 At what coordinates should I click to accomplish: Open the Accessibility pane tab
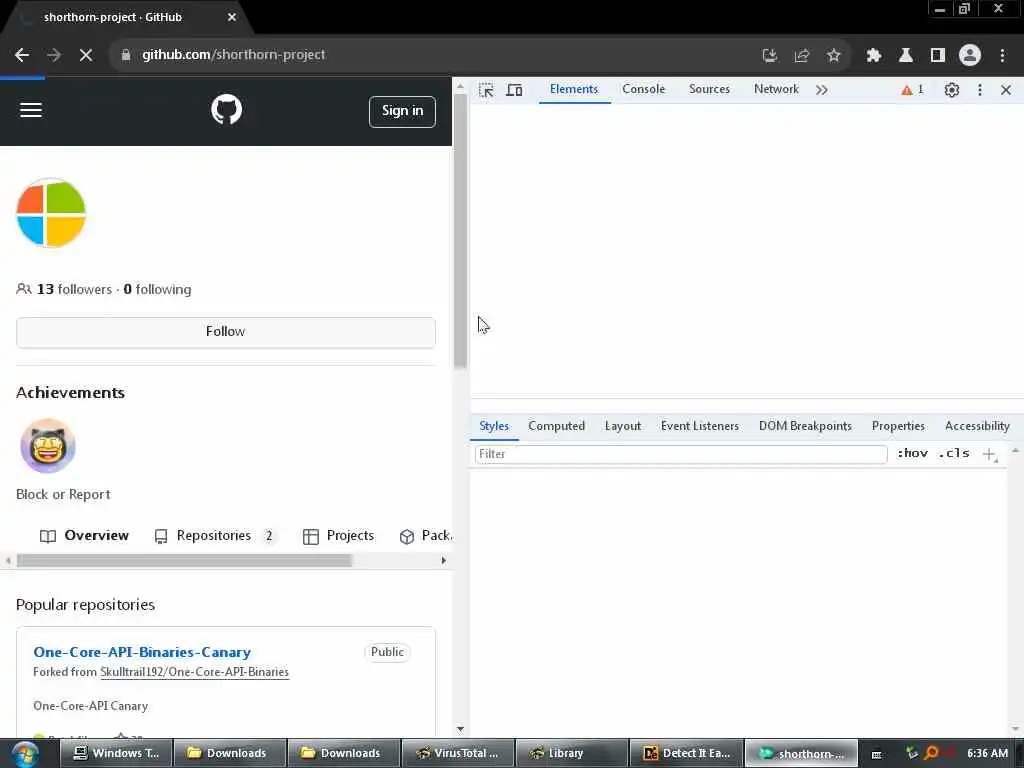click(x=977, y=426)
